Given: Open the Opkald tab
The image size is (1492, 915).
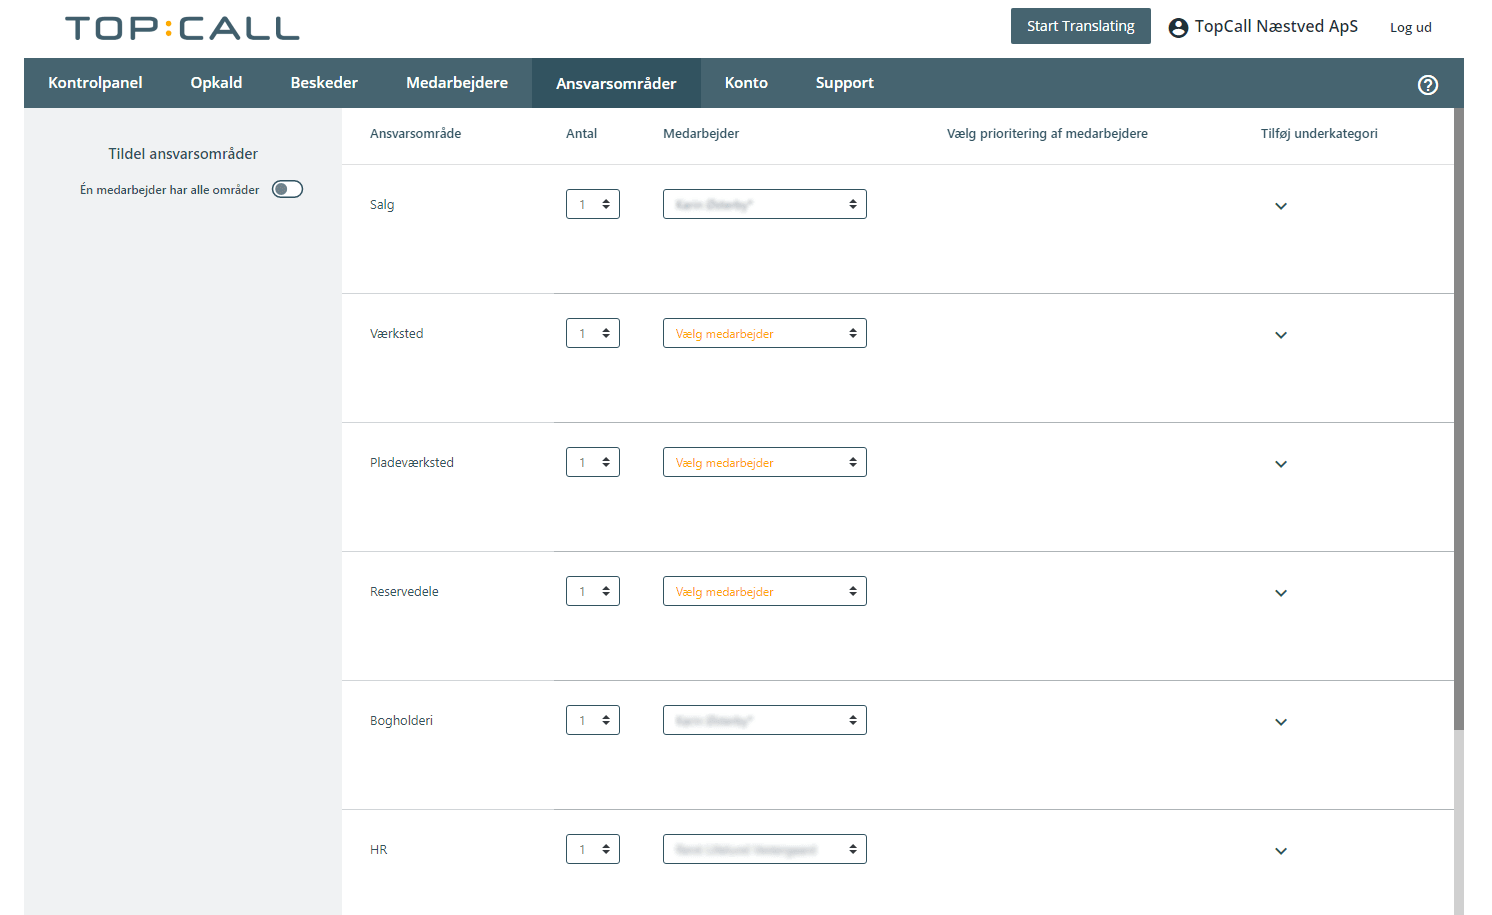Looking at the screenshot, I should pos(216,83).
